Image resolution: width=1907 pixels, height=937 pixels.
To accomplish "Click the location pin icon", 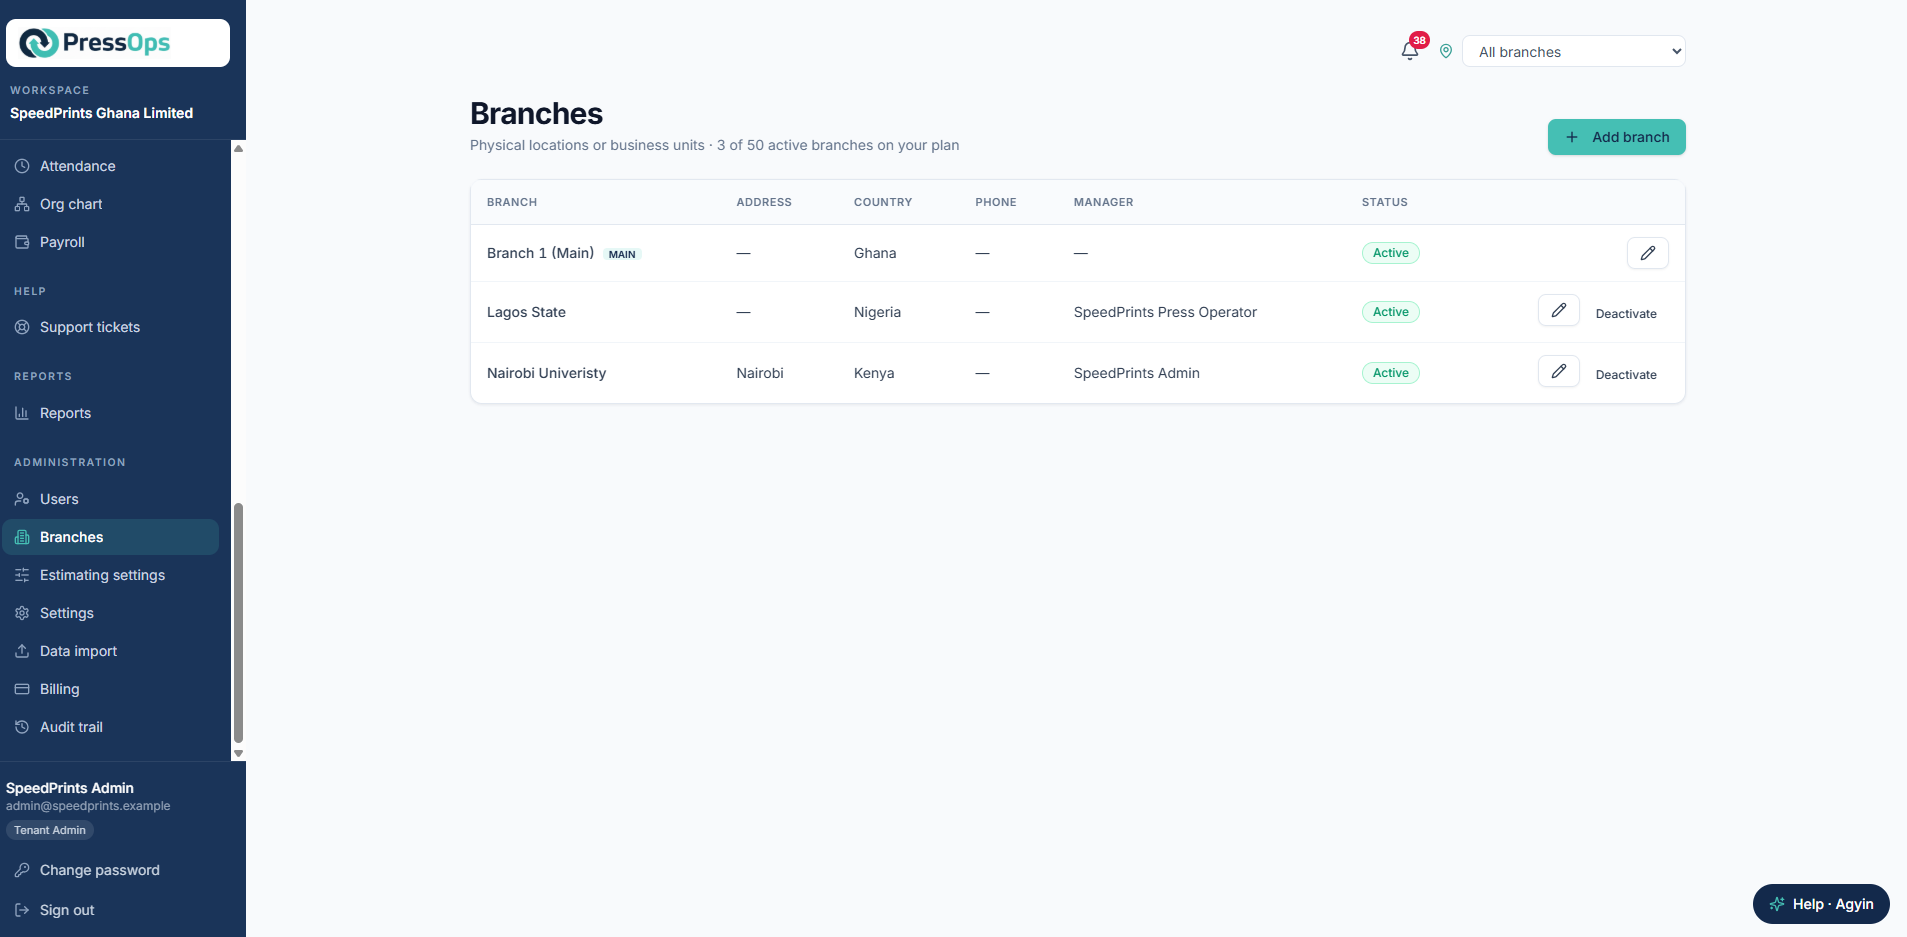I will click(x=1446, y=51).
